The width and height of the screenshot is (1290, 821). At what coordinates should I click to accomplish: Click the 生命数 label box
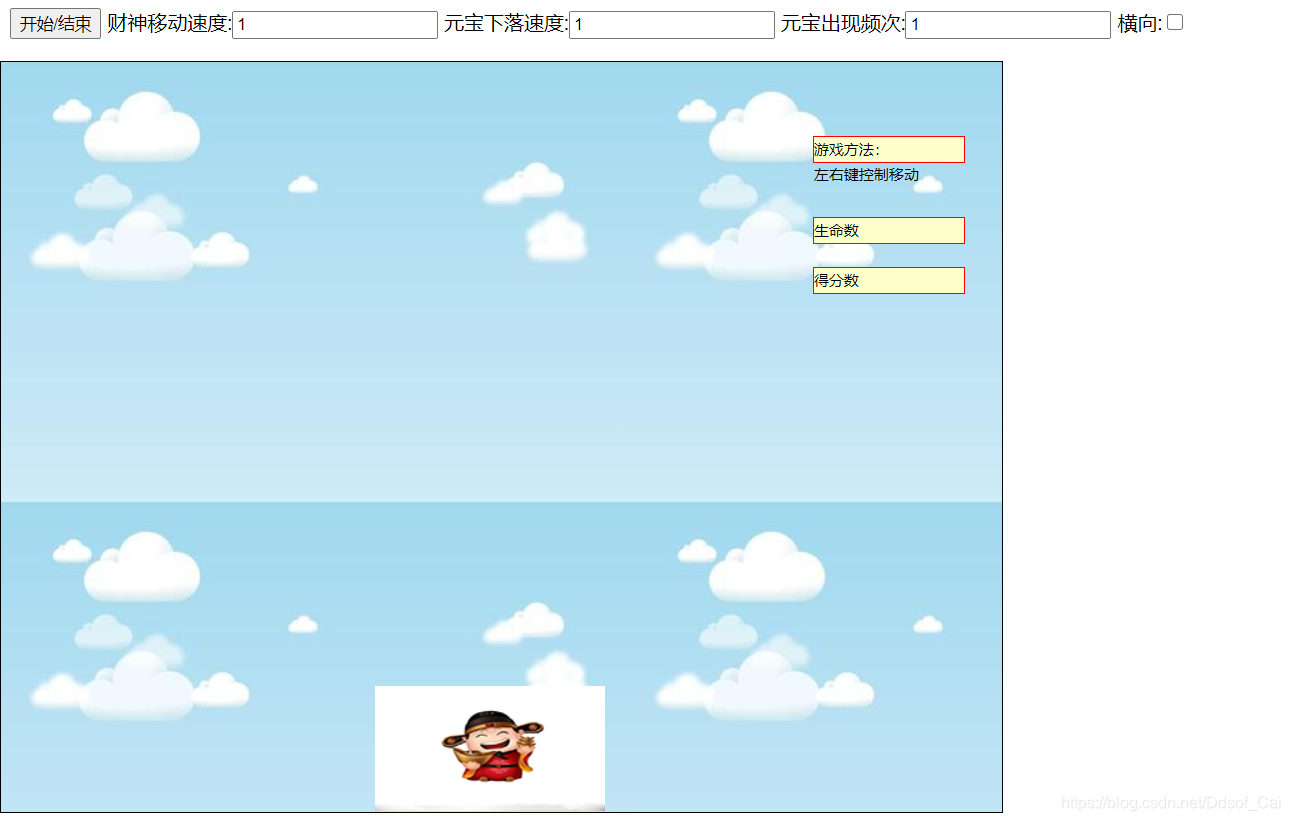[x=889, y=230]
